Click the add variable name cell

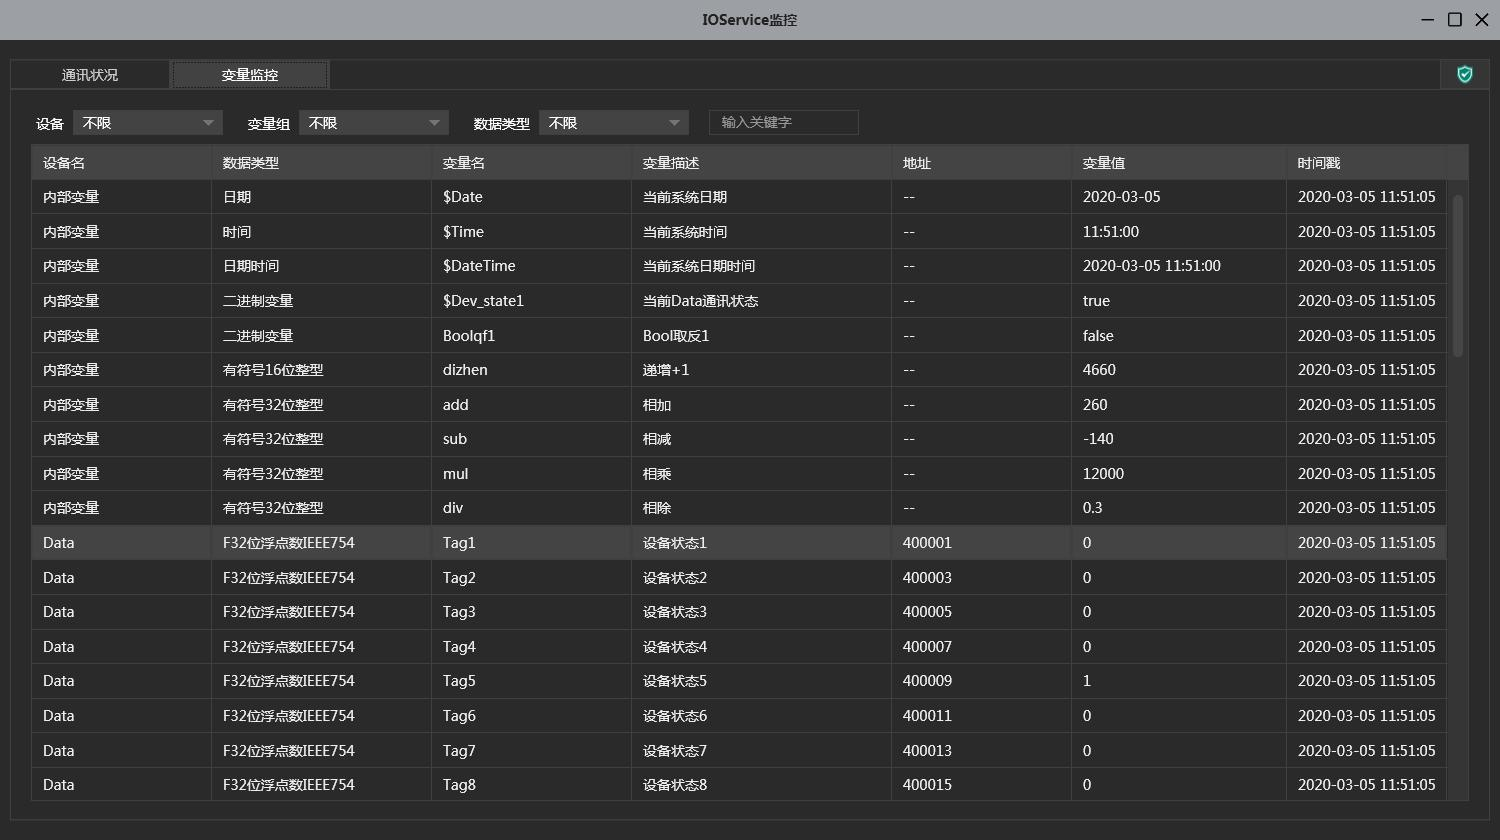(x=531, y=405)
